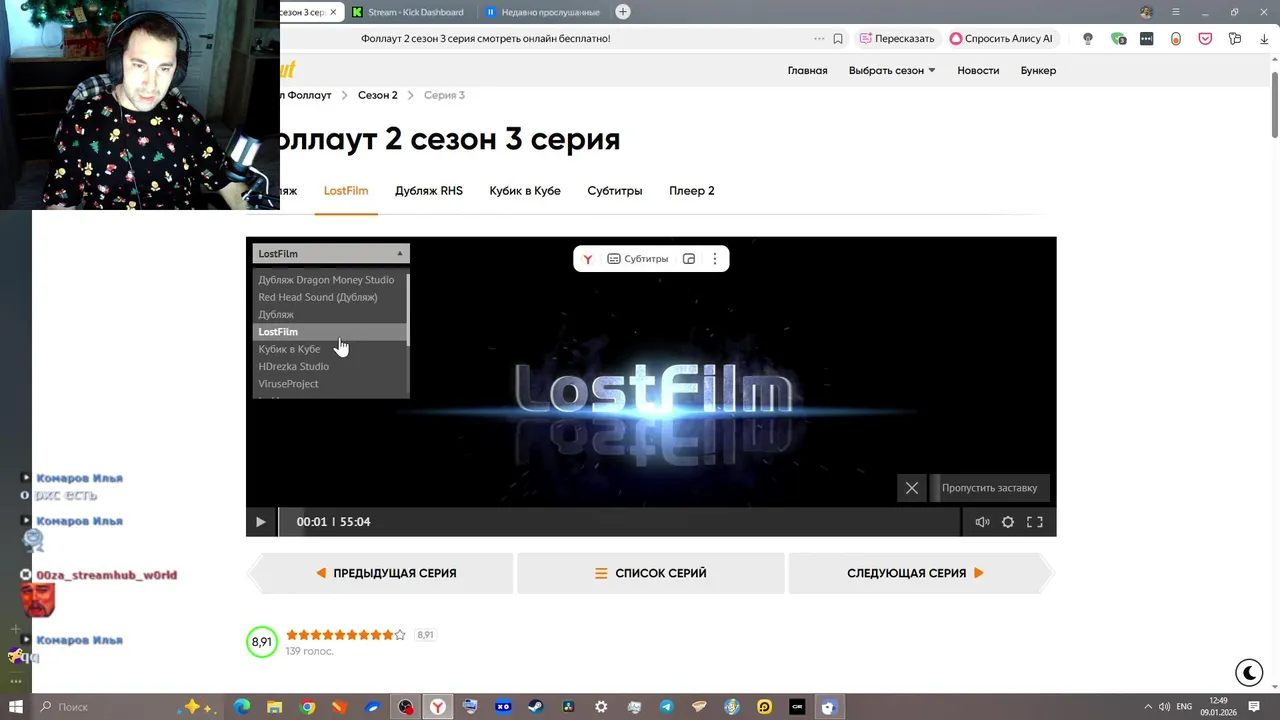Image resolution: width=1280 pixels, height=720 pixels.
Task: Open three-dot menu of the video overlay
Action: coord(714,259)
